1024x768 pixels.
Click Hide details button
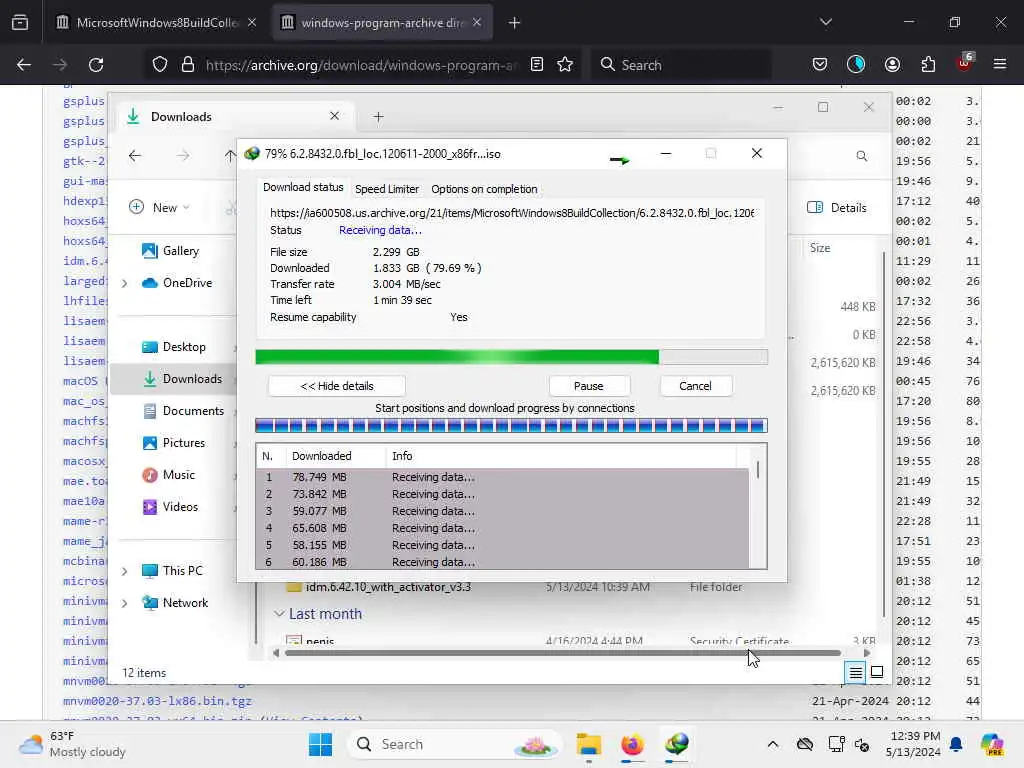pos(337,386)
